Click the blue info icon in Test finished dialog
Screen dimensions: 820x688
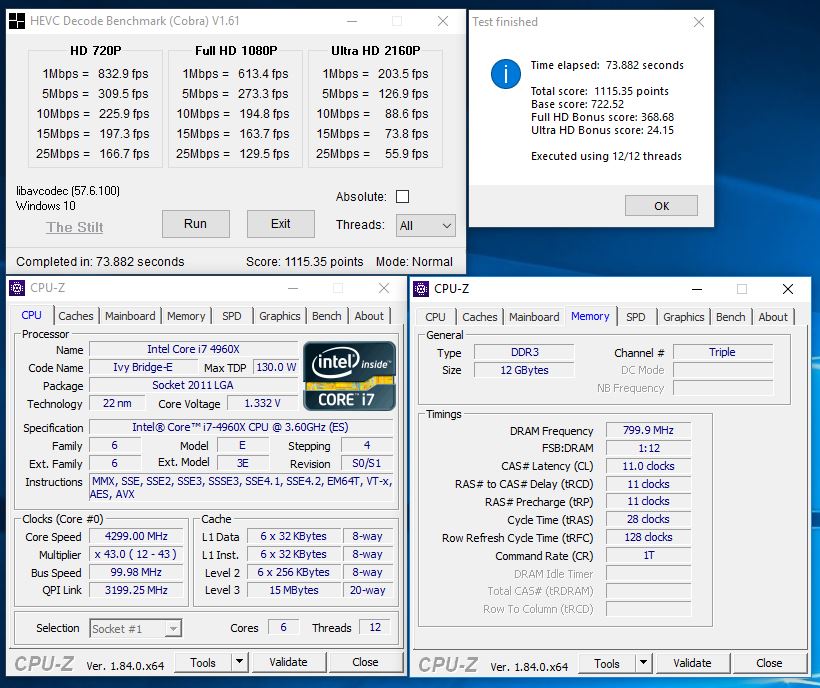pos(505,74)
